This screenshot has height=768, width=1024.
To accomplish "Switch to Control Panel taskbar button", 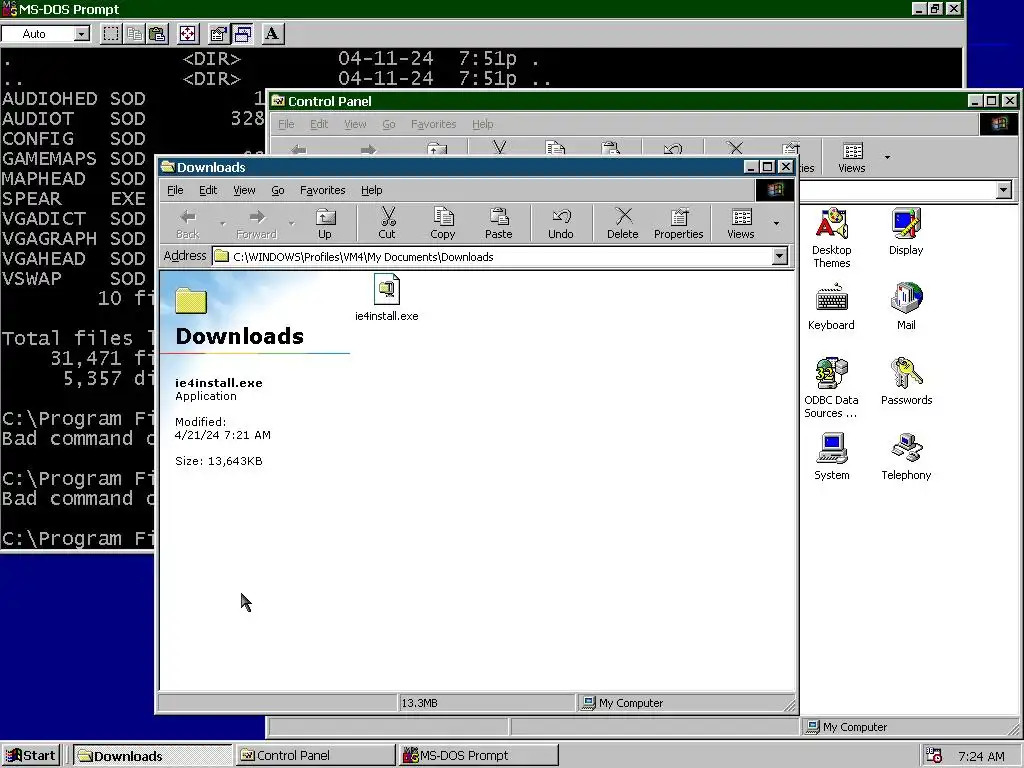I will point(315,756).
